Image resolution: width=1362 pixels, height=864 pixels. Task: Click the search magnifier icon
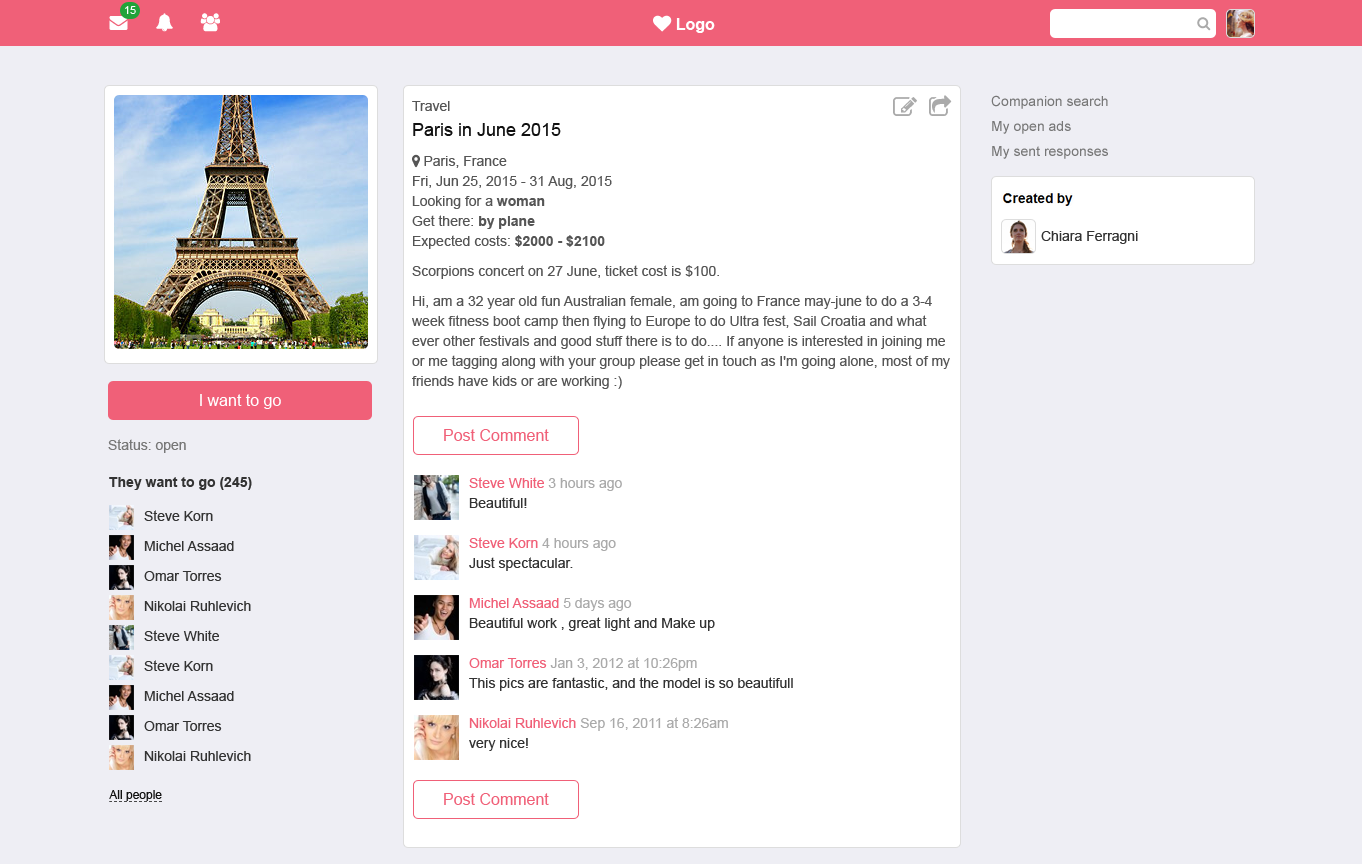(1203, 24)
